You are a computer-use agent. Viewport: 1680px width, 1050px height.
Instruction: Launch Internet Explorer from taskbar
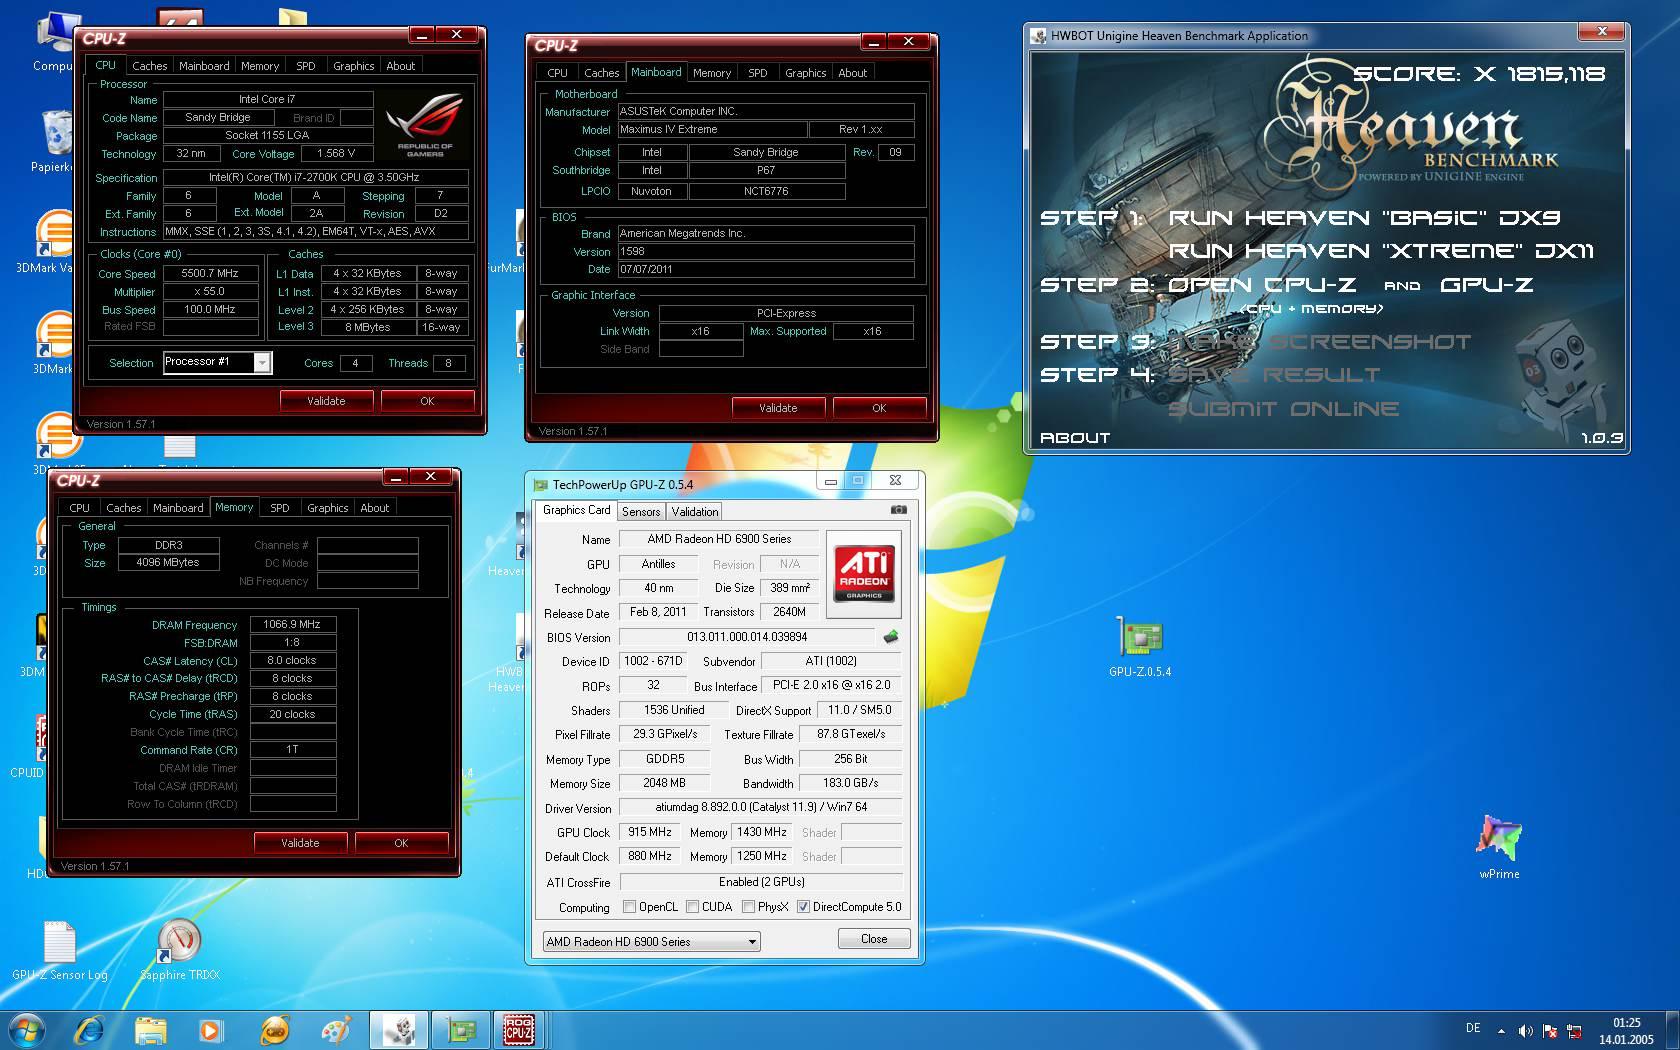coord(90,1030)
